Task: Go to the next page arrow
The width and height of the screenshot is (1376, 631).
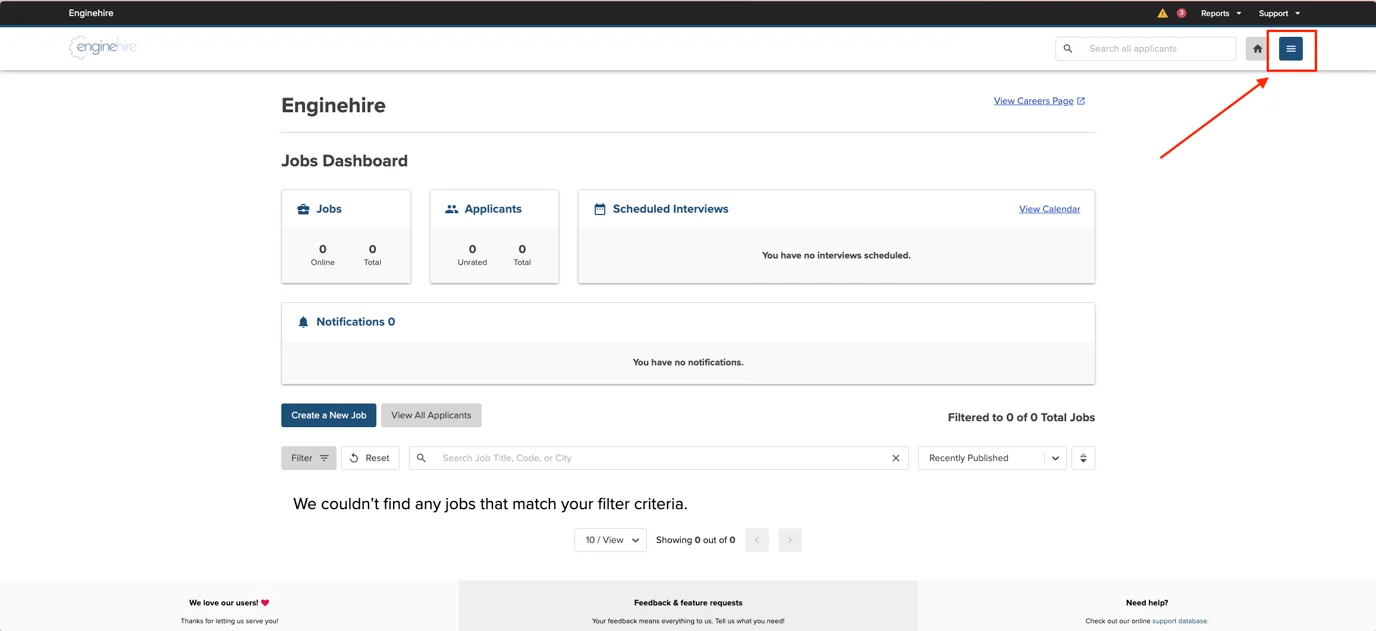Action: click(790, 540)
